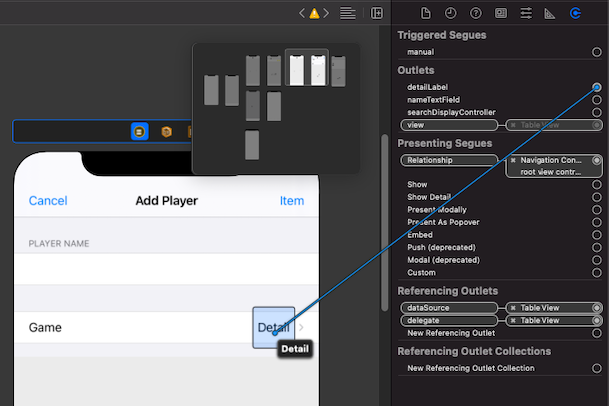This screenshot has height=406, width=609.
Task: Remove the dataSource Table View connection
Action: click(x=513, y=308)
